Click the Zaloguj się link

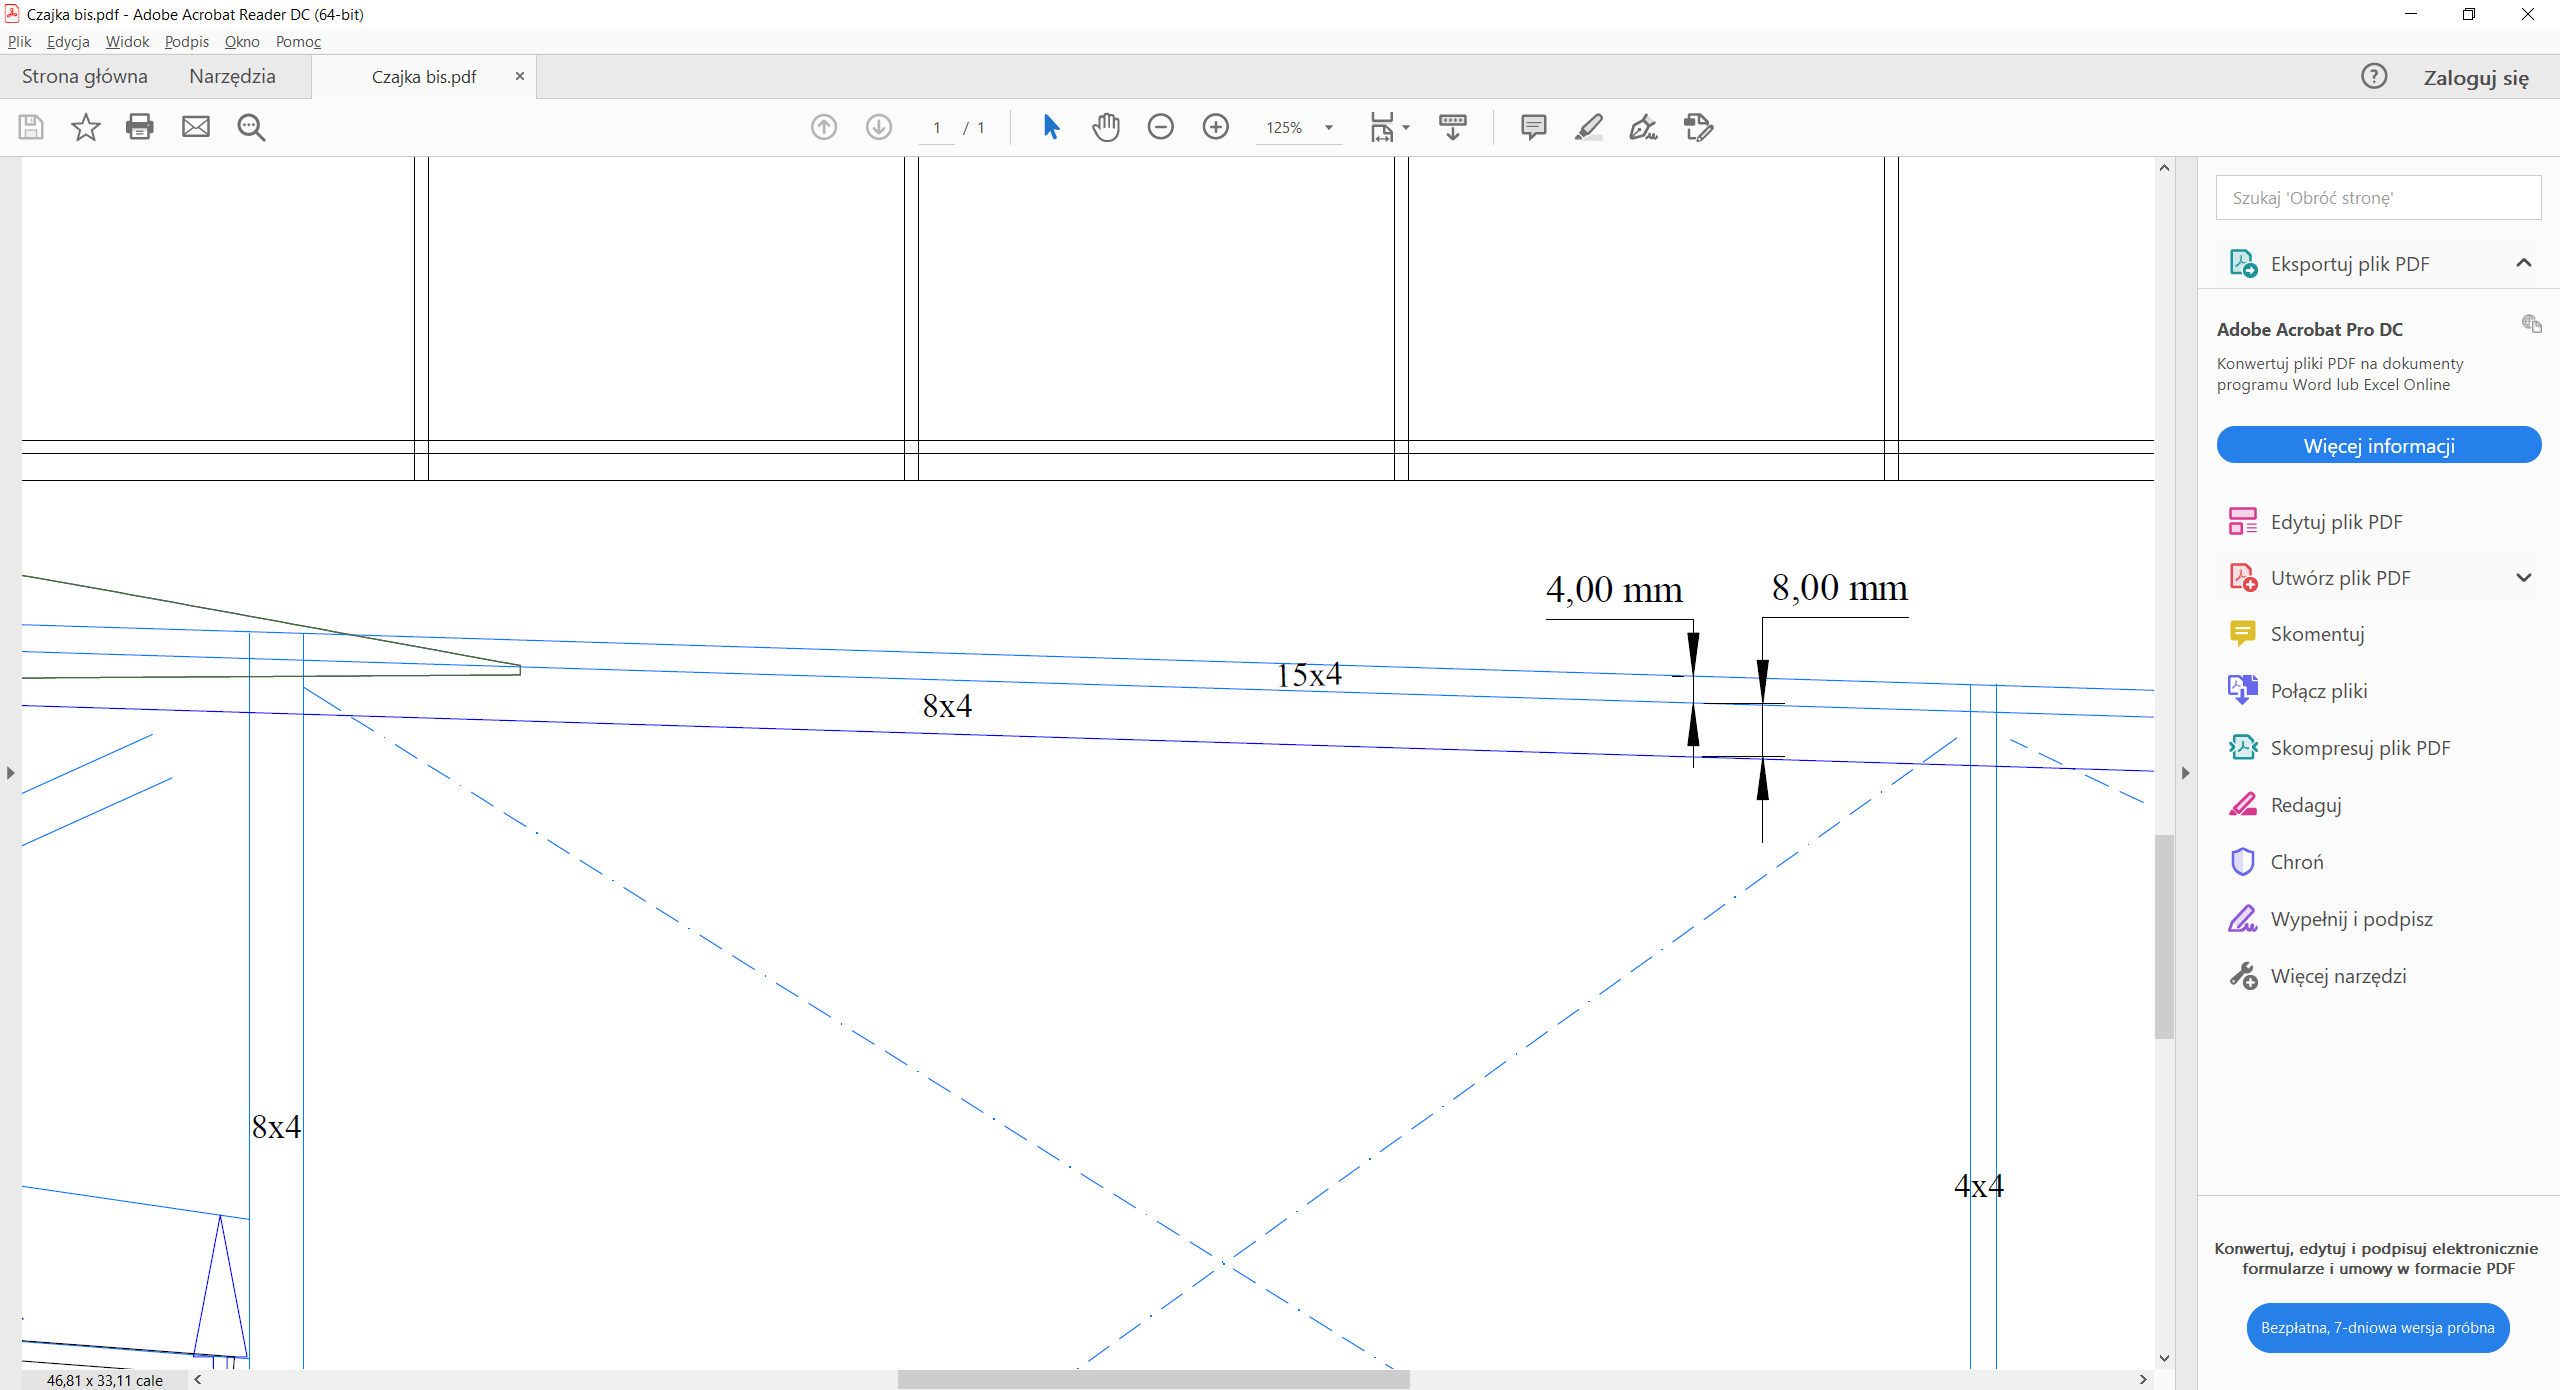click(x=2475, y=78)
